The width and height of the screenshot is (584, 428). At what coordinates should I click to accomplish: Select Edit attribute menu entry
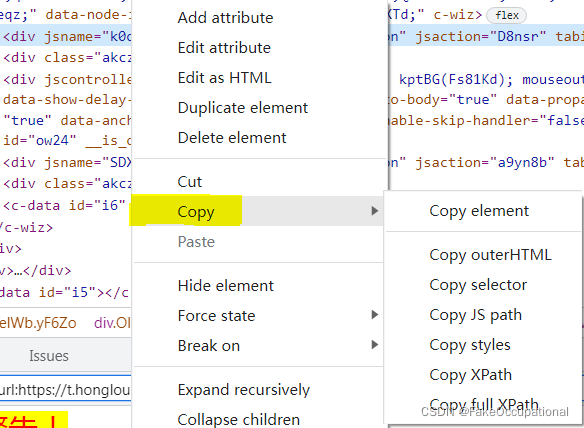(x=224, y=48)
